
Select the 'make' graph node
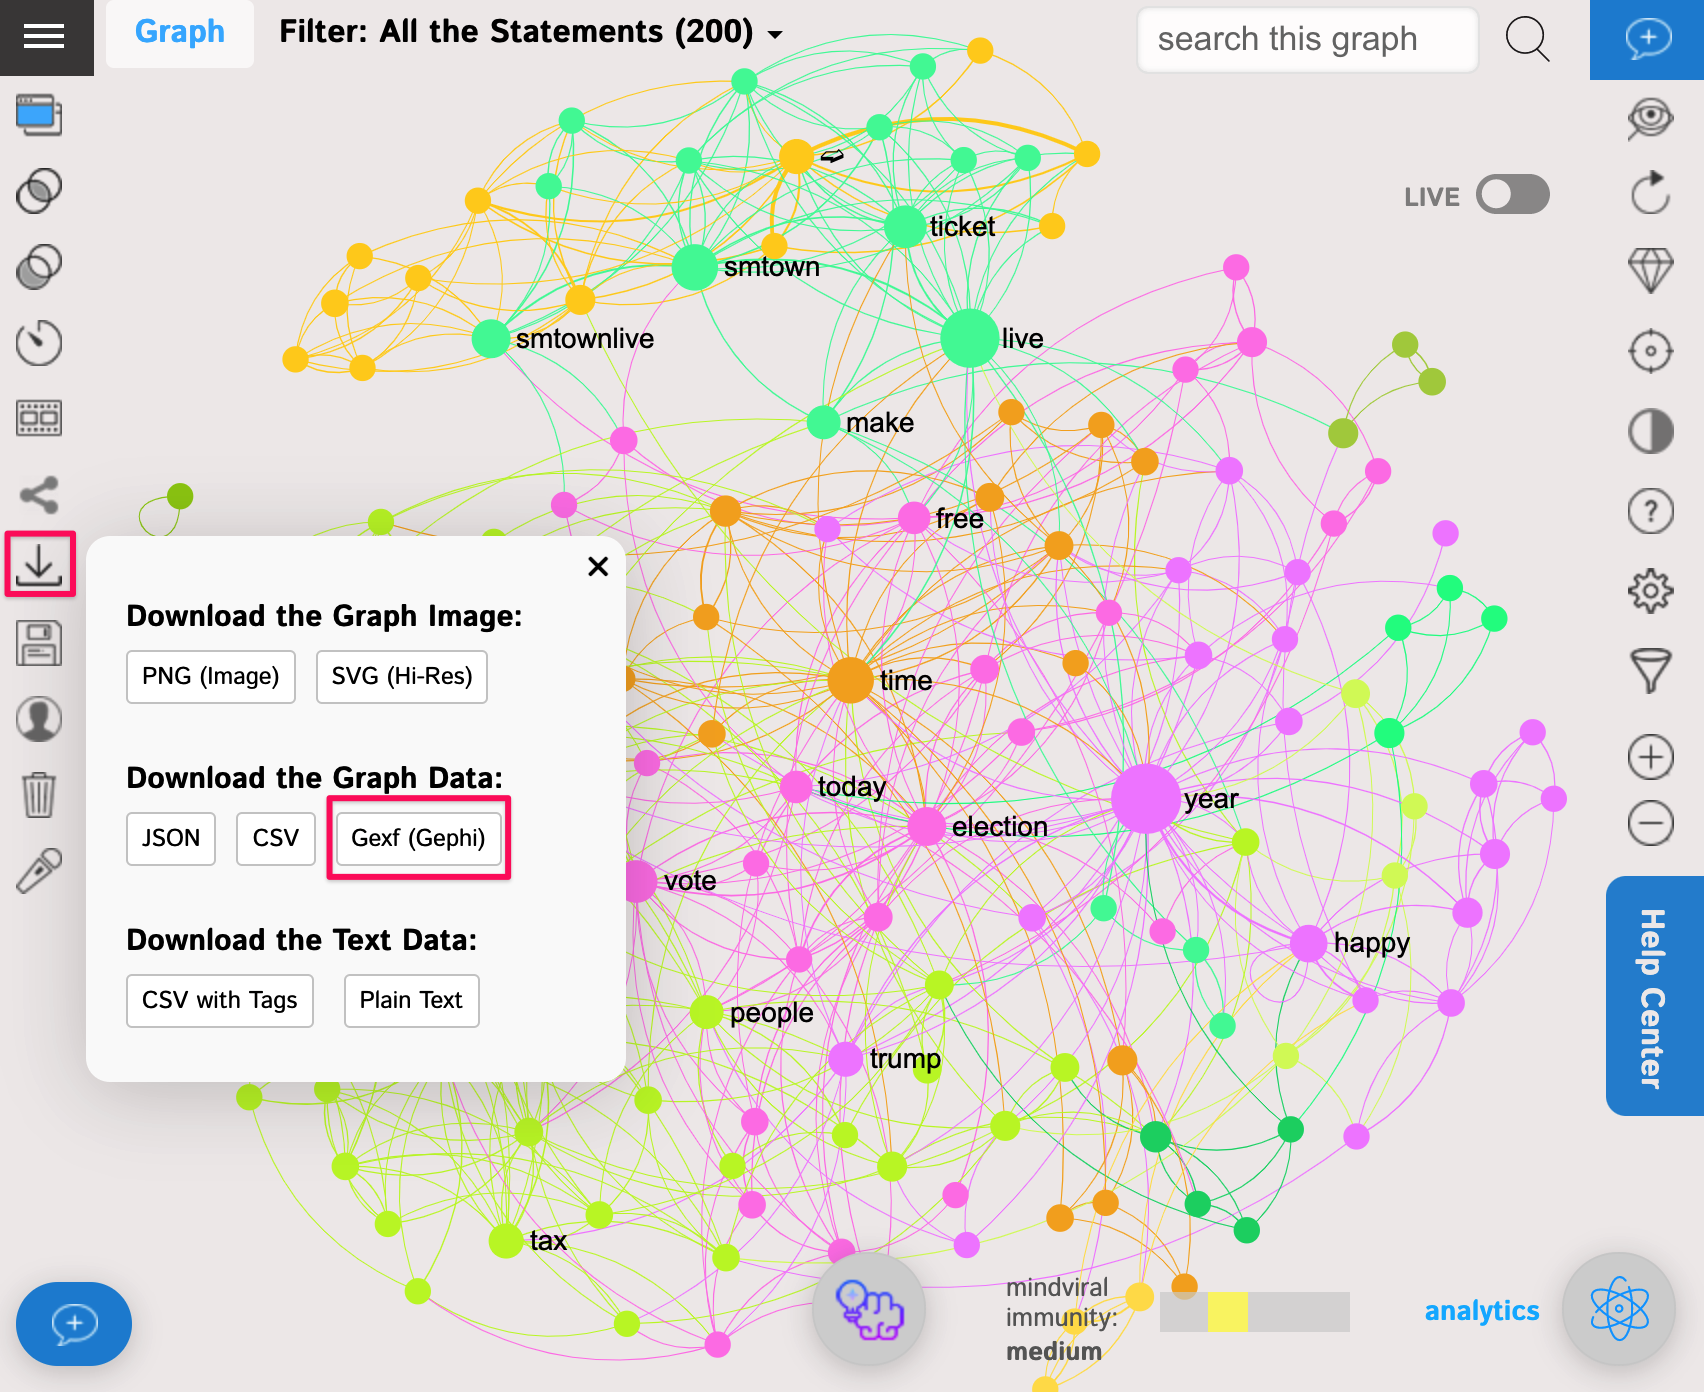(x=823, y=422)
